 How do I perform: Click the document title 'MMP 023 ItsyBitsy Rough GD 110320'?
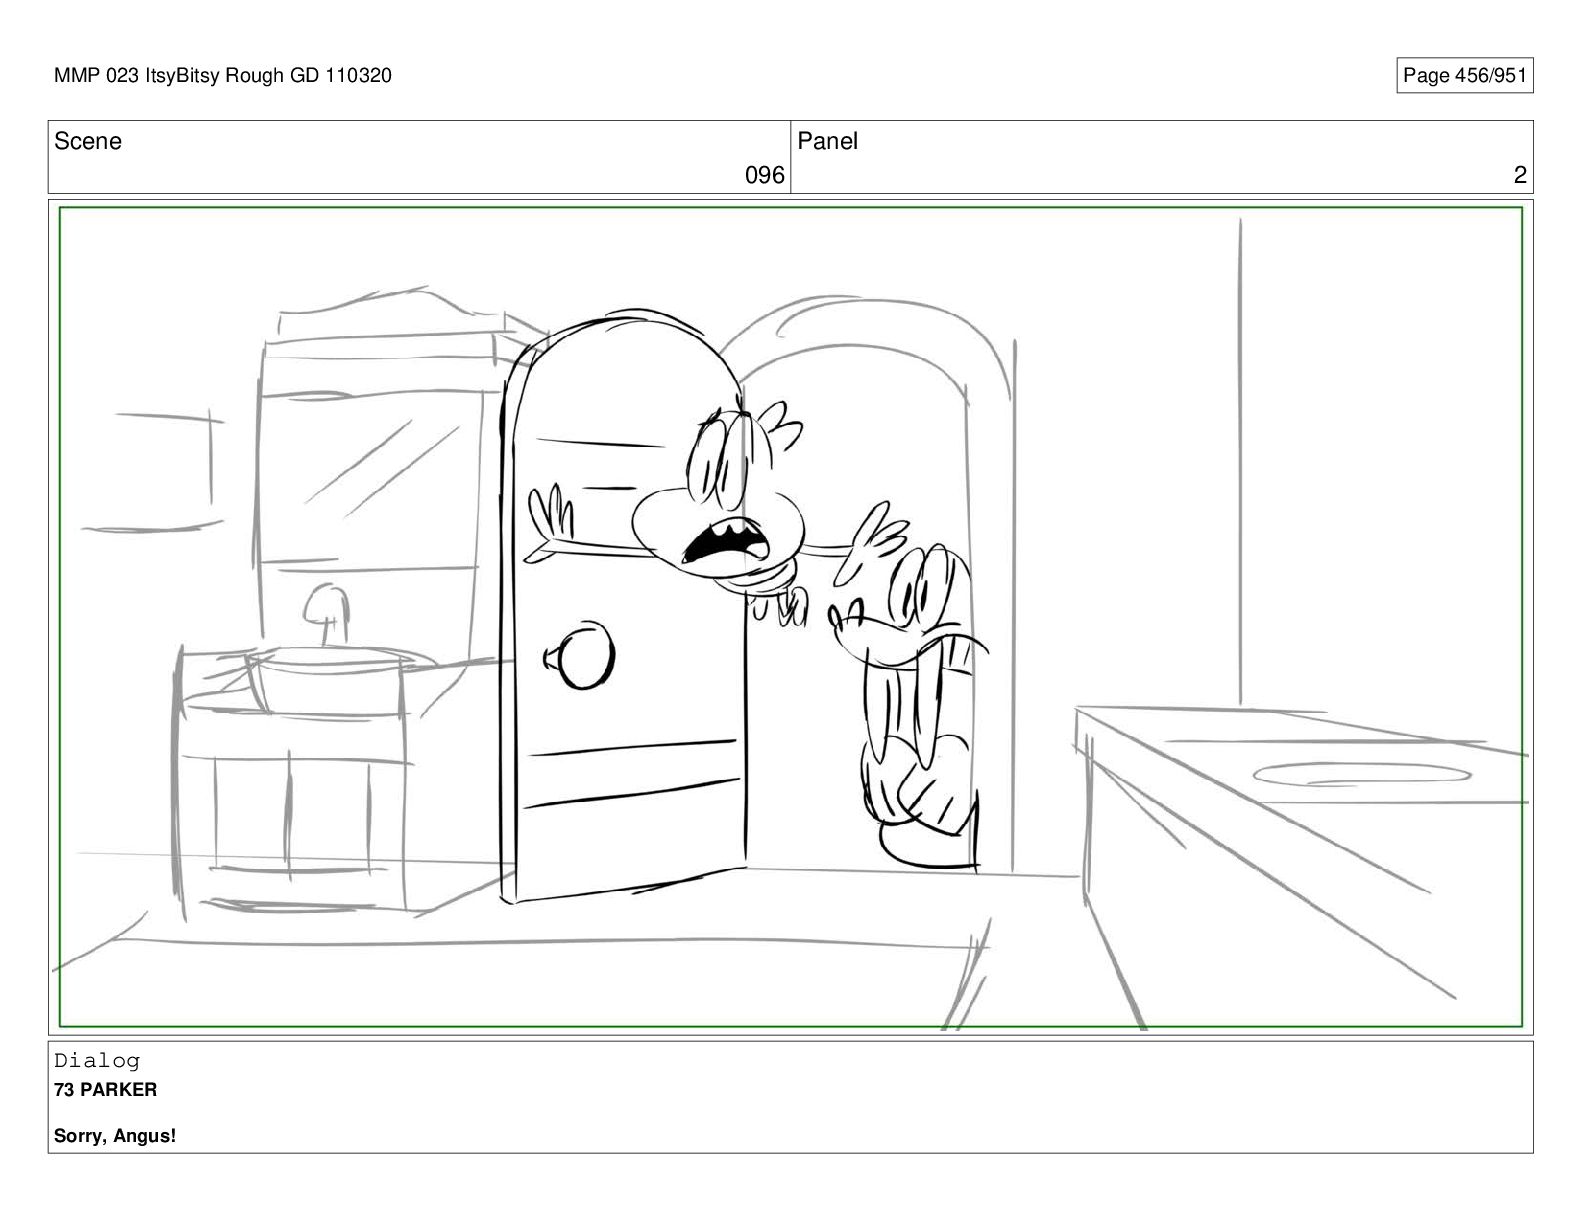[x=222, y=75]
